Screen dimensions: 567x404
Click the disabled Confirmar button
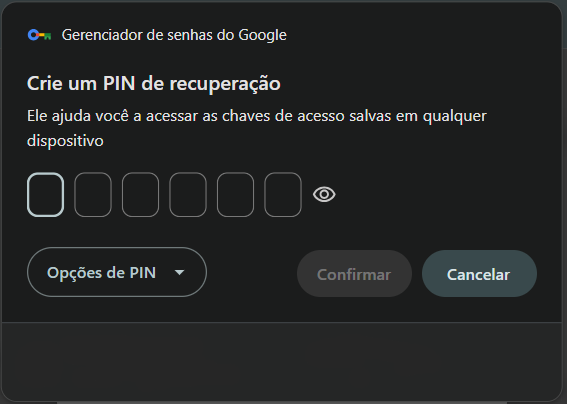pos(354,274)
